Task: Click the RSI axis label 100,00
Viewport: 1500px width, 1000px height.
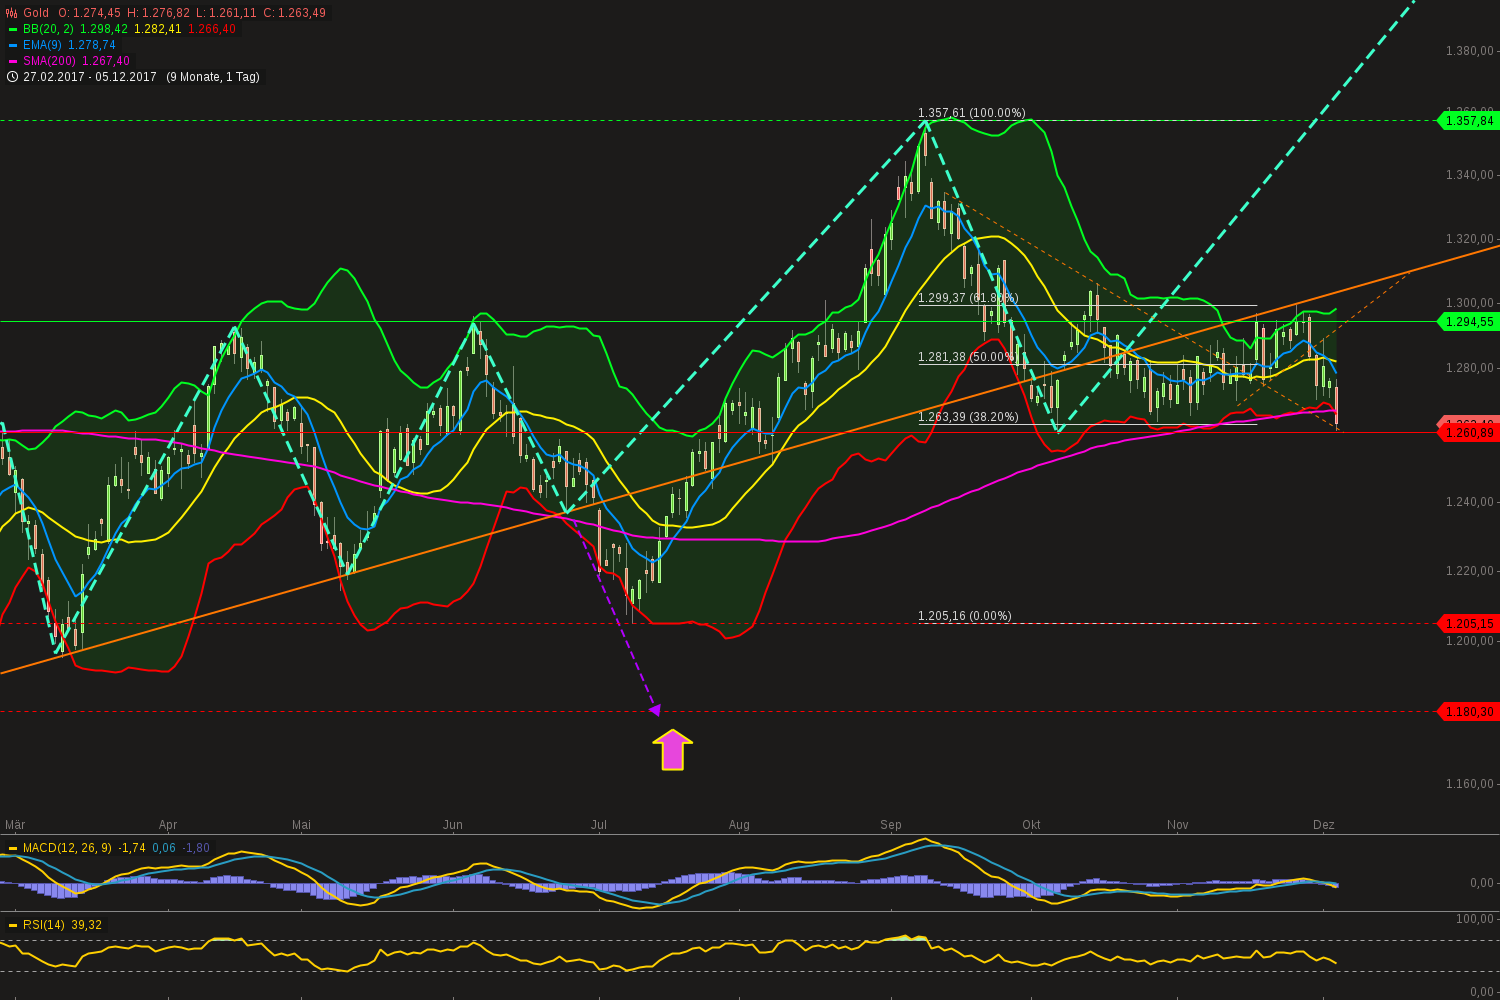Action: (1475, 919)
